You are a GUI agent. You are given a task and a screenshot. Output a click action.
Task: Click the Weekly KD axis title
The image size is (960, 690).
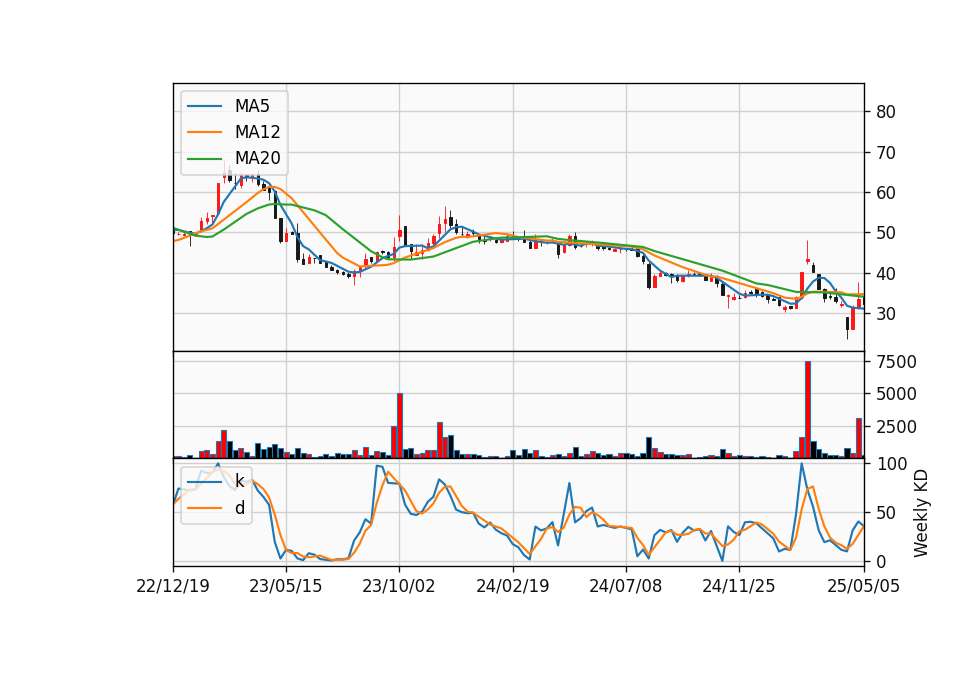920,514
